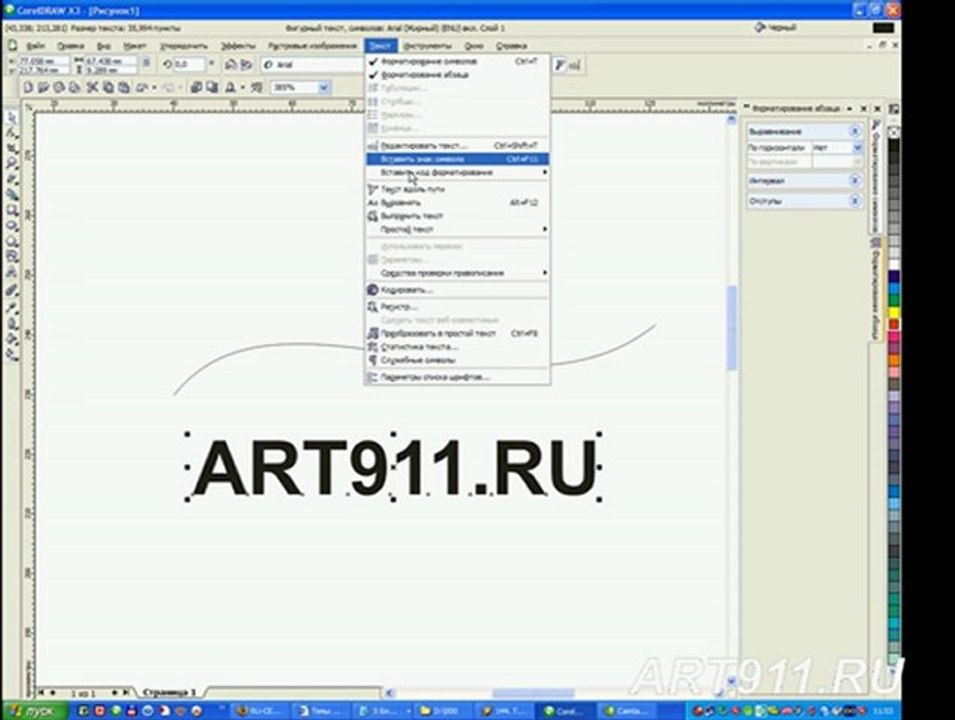
Task: Uncheck Форматирование абзаца in the Текст menu
Action: (457, 74)
